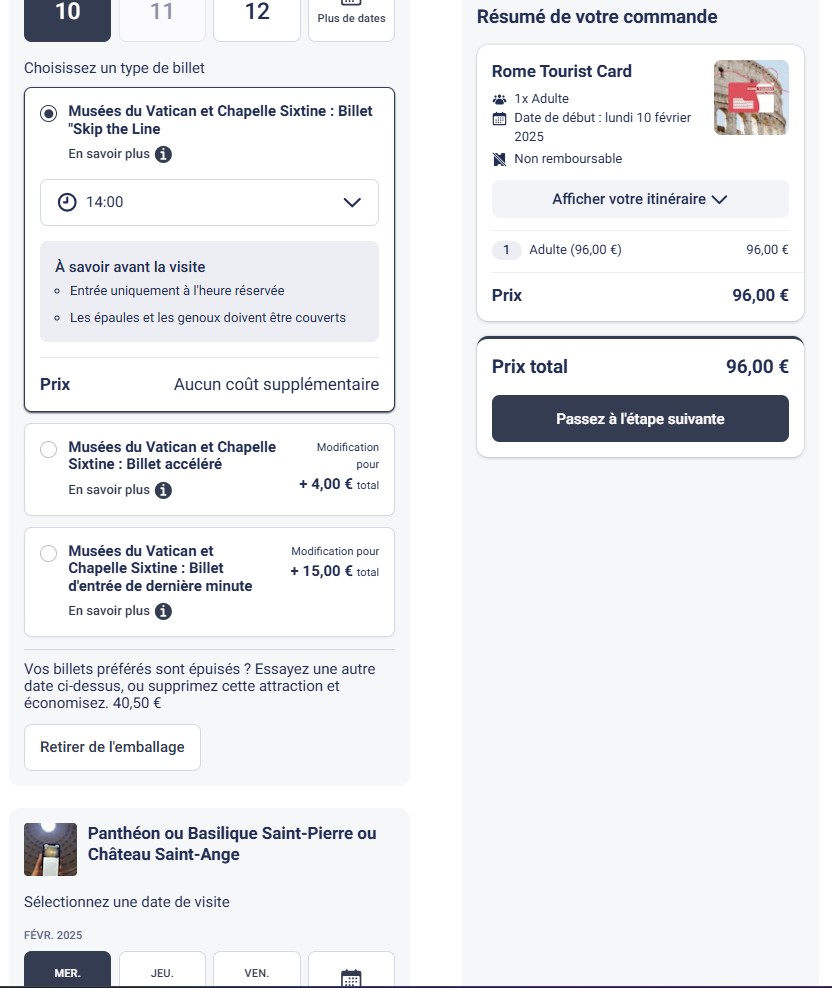This screenshot has width=832, height=988.
Task: Select date 12 for Vatican visit
Action: pyautogui.click(x=257, y=13)
